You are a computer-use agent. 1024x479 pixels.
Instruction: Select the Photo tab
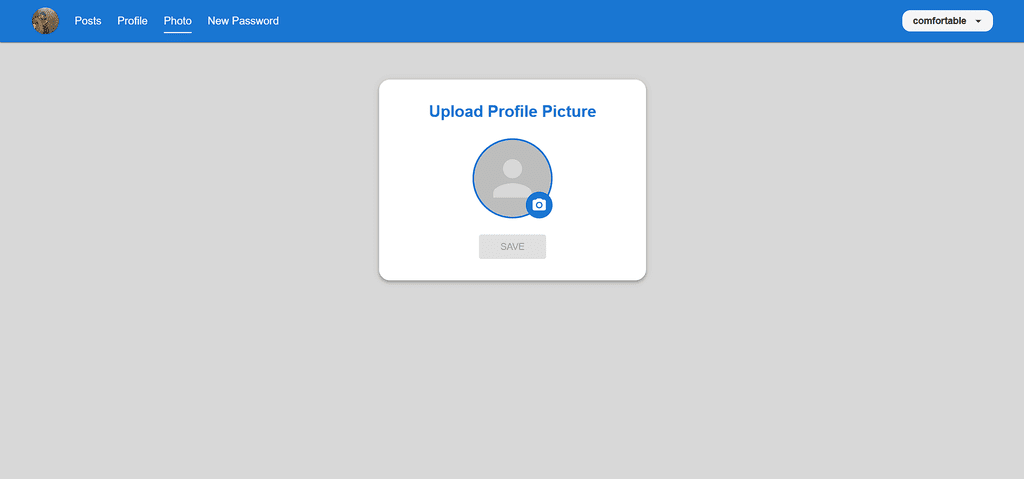pos(178,21)
